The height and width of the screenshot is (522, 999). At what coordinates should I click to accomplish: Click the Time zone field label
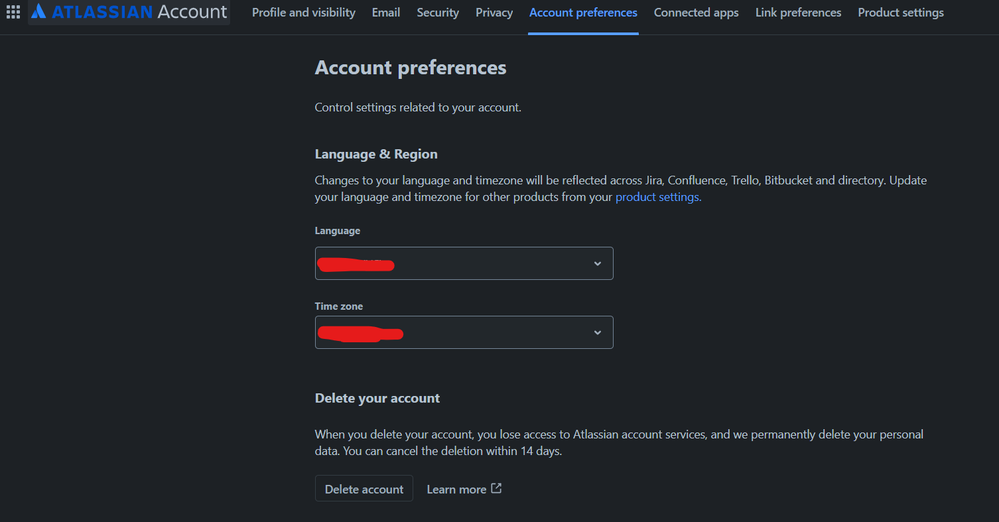(x=338, y=306)
